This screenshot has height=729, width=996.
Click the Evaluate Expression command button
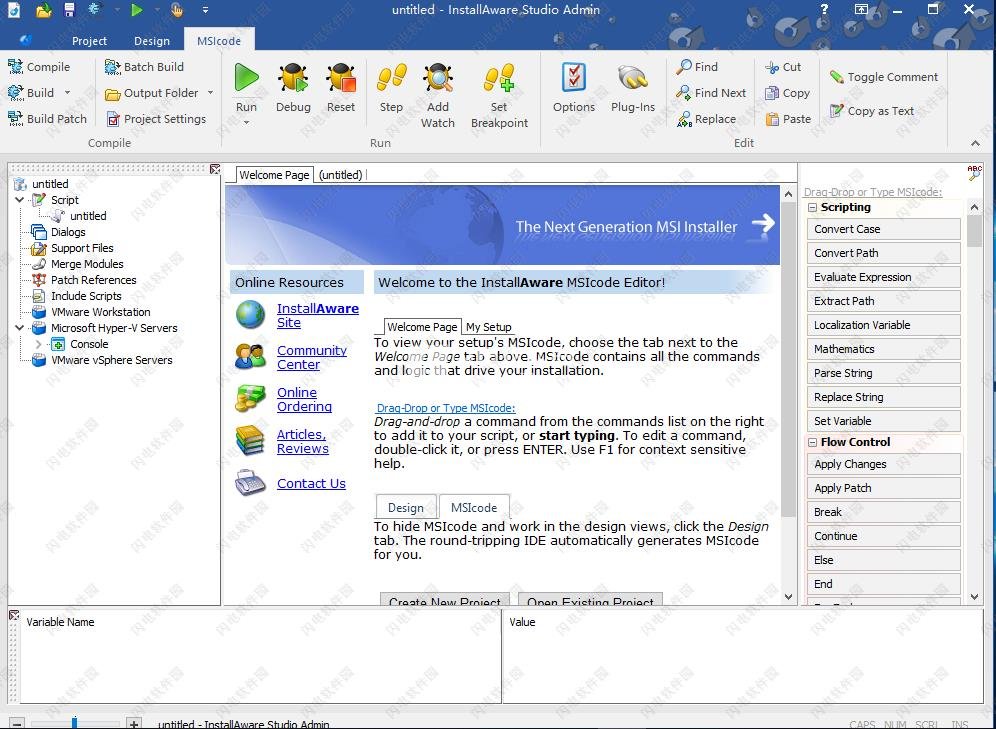(884, 278)
